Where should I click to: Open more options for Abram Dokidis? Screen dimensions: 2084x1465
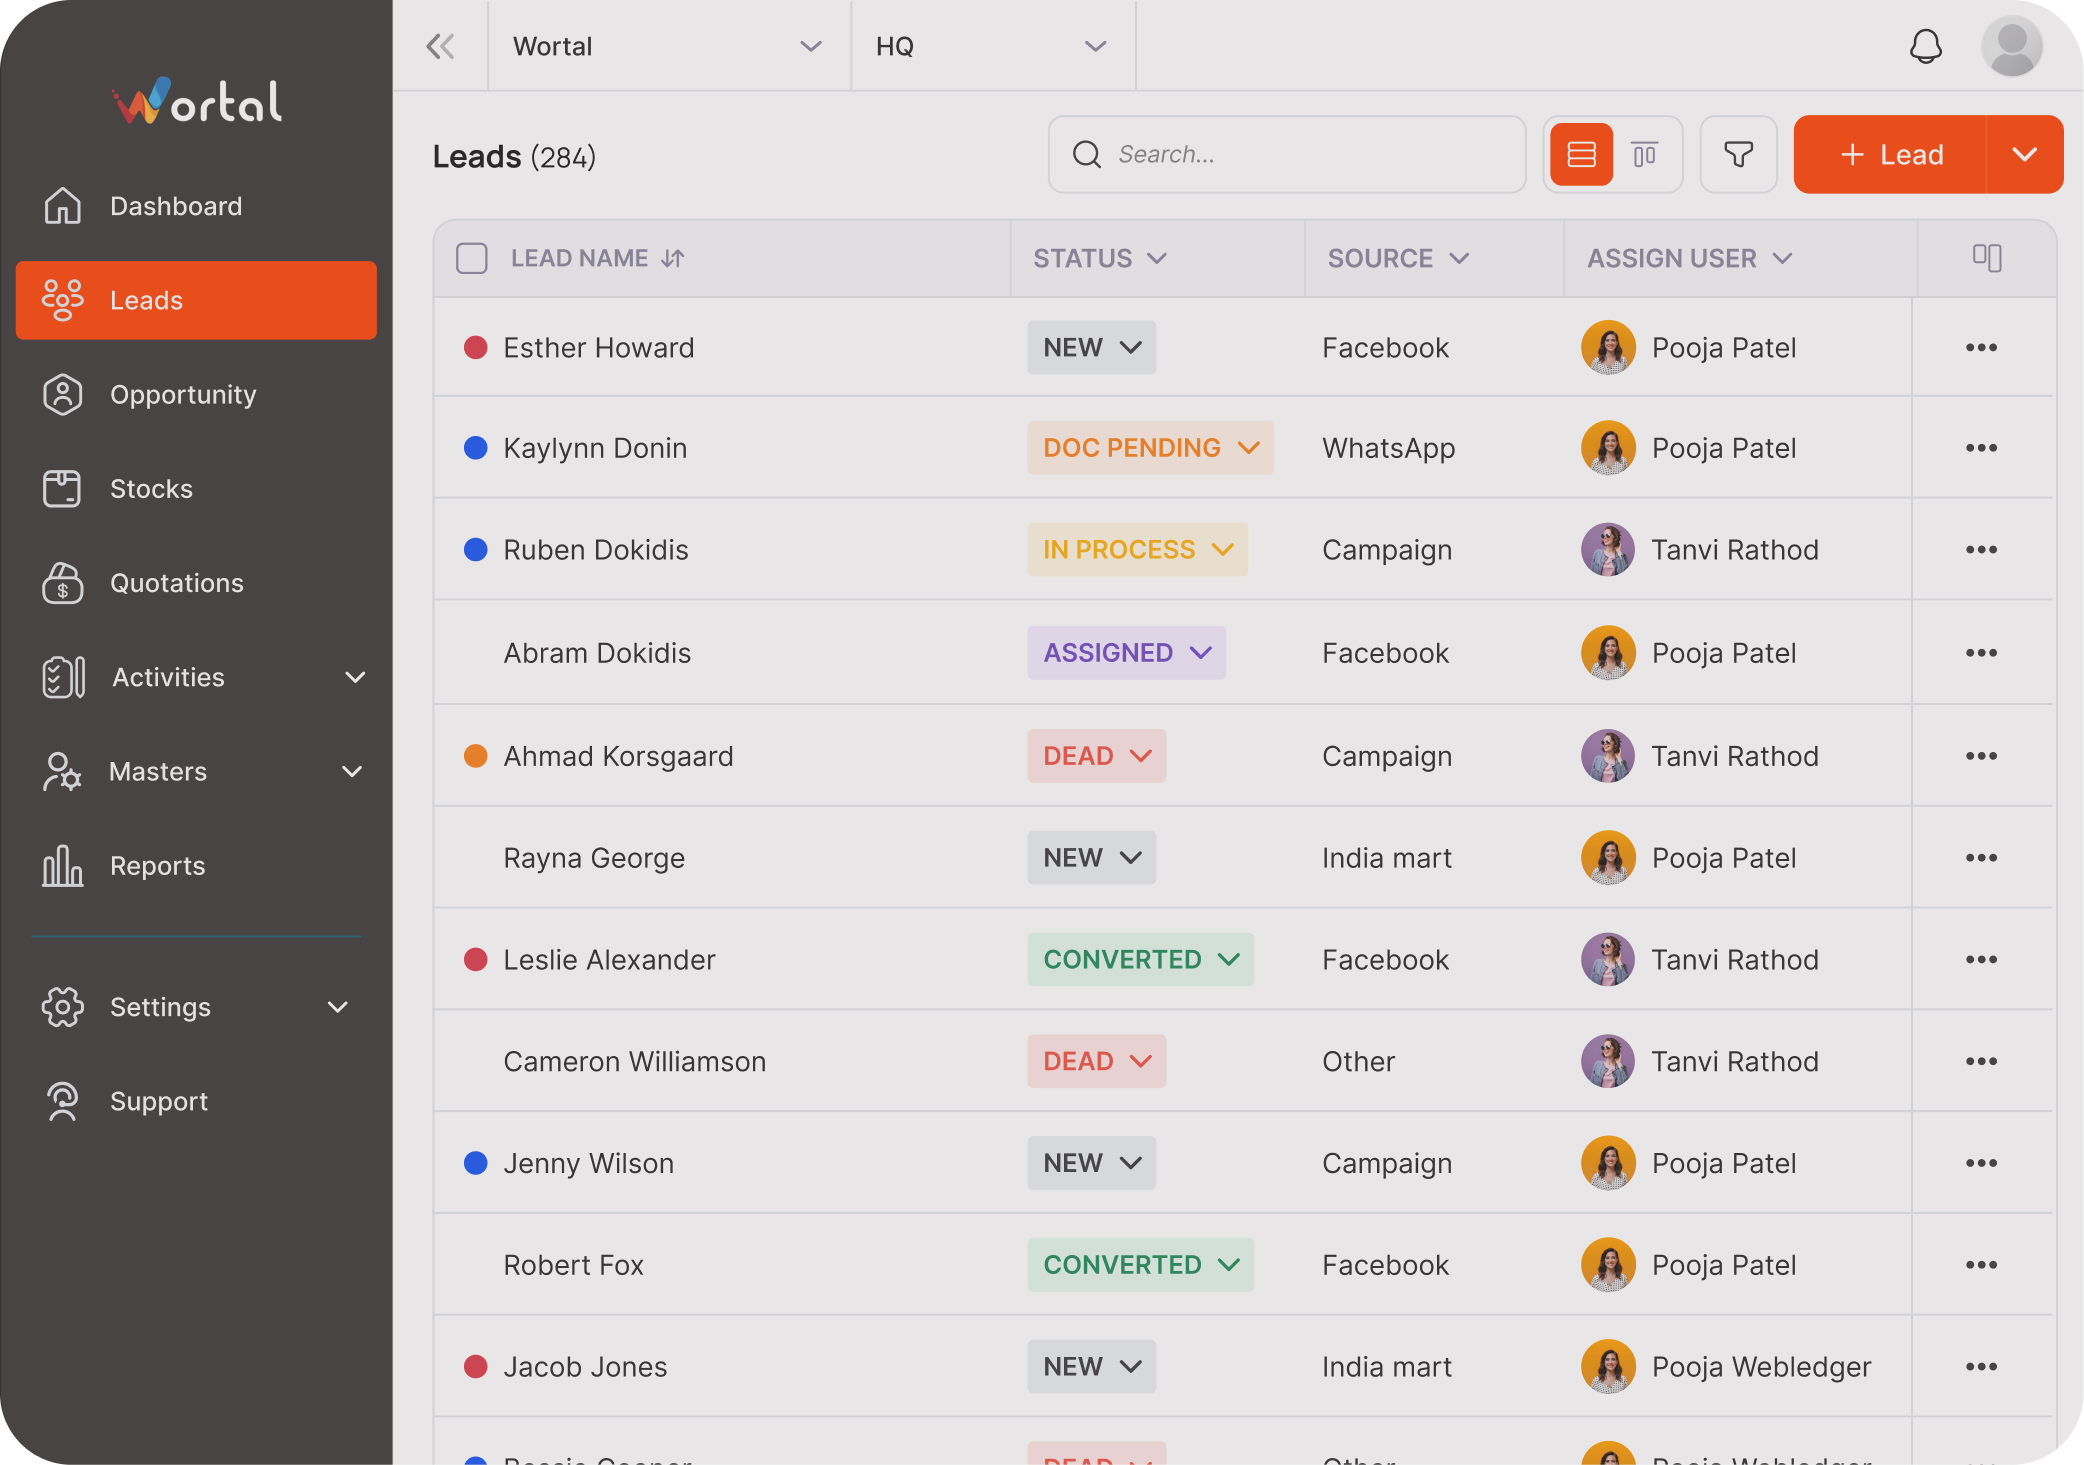pyautogui.click(x=1981, y=652)
